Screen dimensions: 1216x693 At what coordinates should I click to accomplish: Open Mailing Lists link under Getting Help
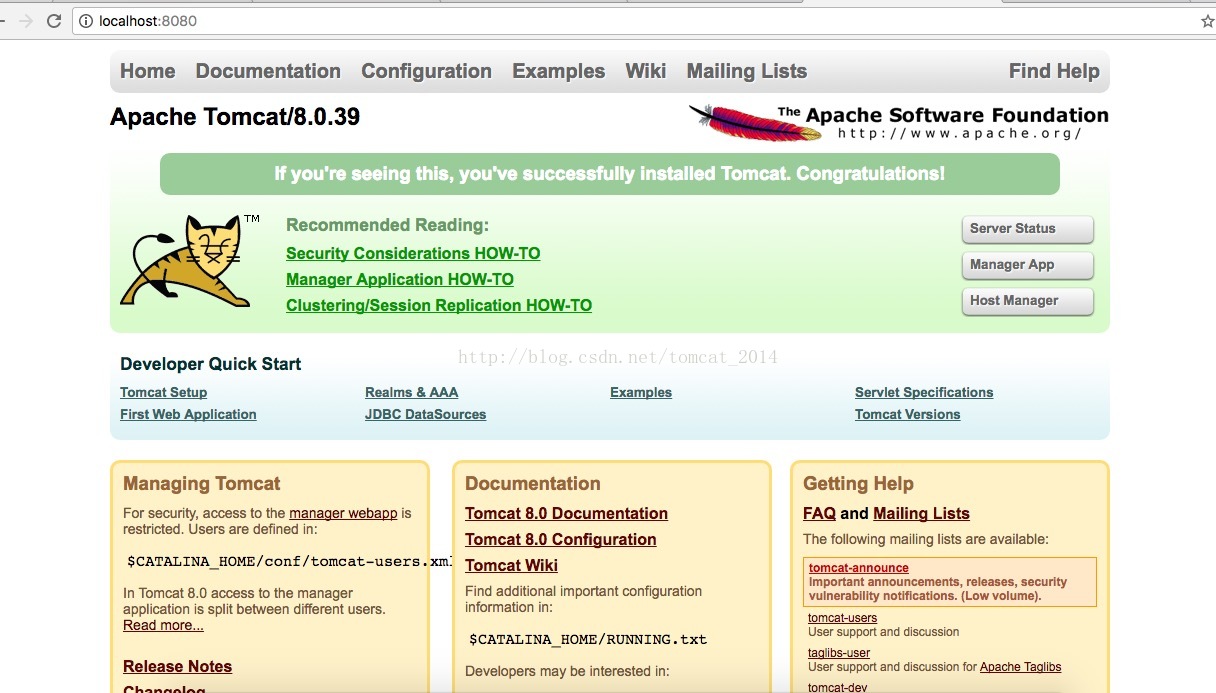pyautogui.click(x=921, y=514)
